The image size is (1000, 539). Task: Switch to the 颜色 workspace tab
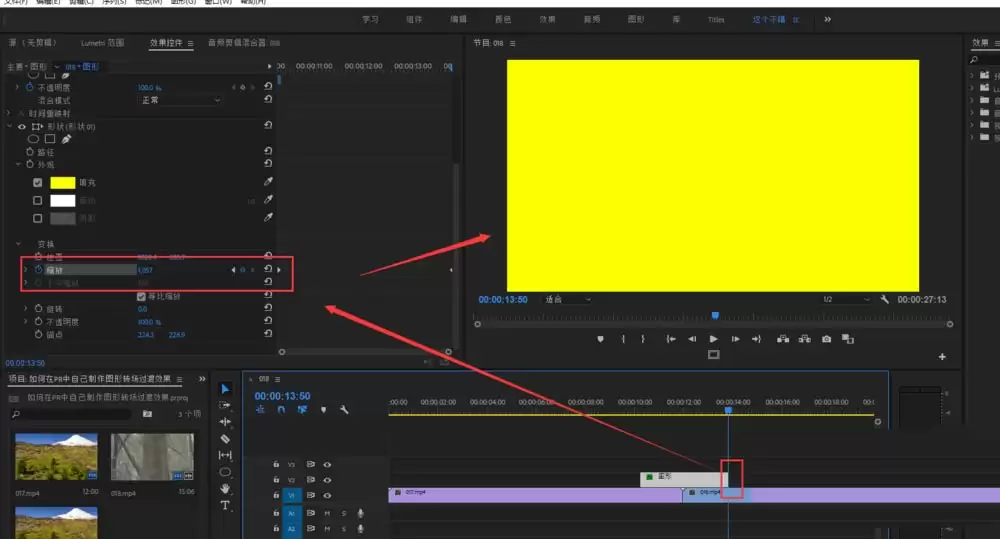pyautogui.click(x=503, y=20)
